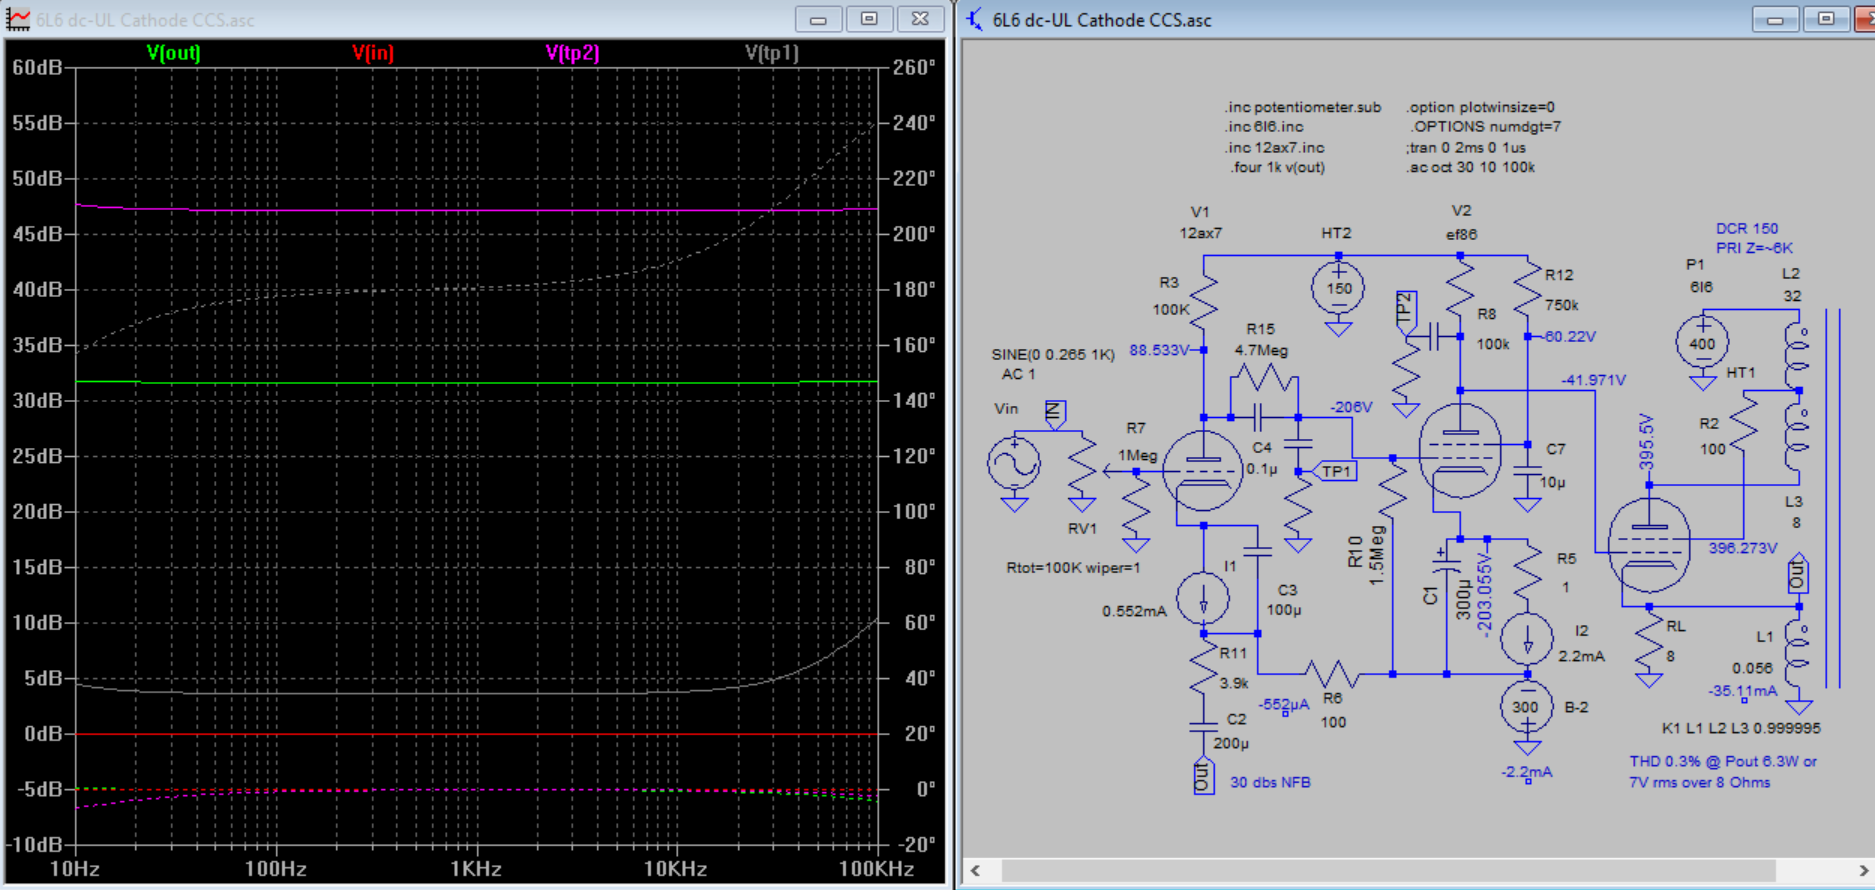Click the V(in) trace label

373,53
